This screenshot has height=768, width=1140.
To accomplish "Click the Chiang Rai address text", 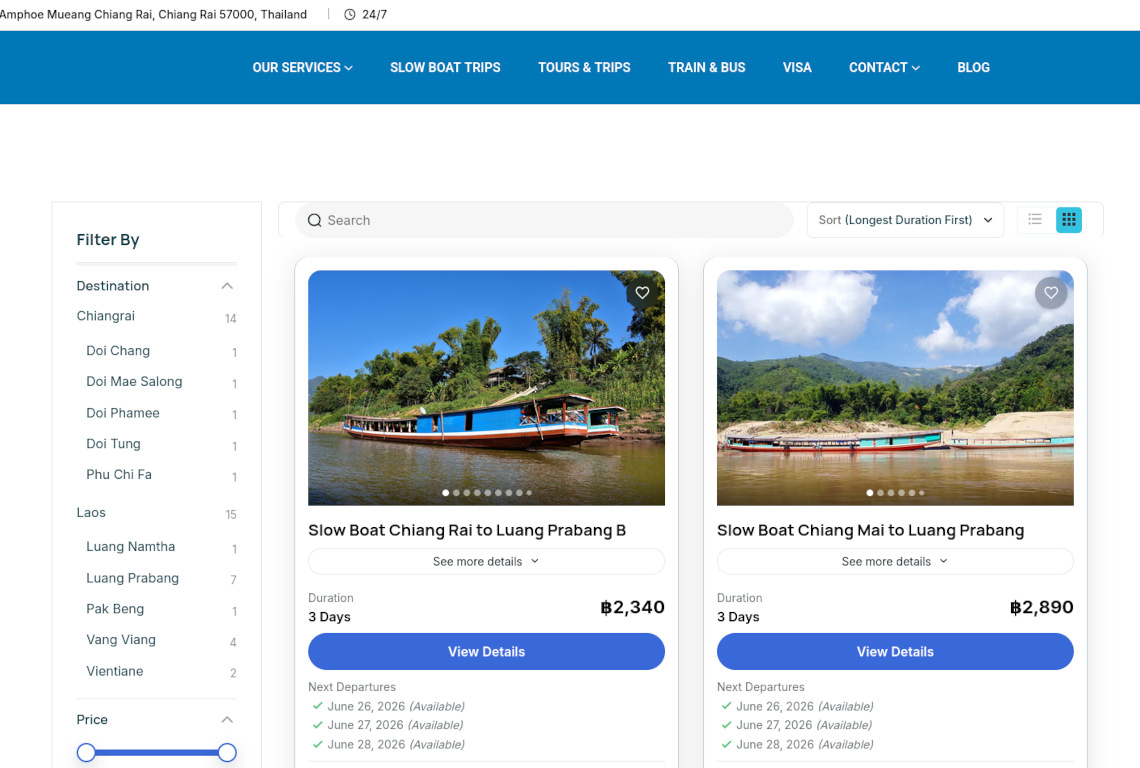I will pyautogui.click(x=153, y=15).
